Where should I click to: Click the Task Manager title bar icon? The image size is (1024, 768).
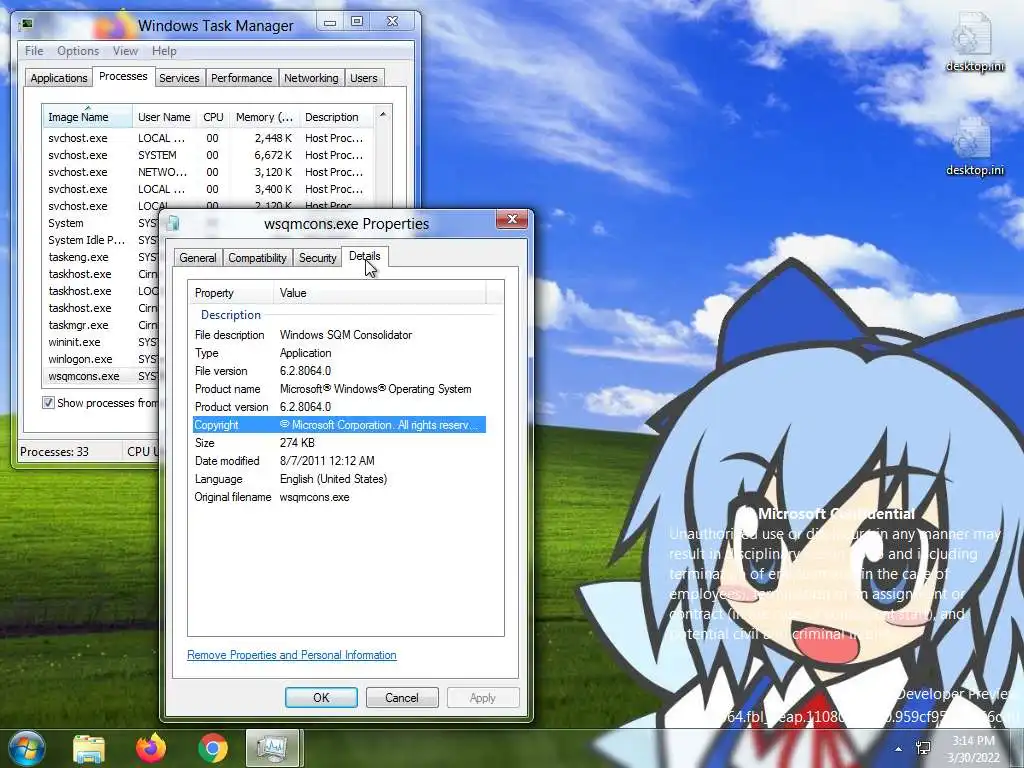[27, 25]
